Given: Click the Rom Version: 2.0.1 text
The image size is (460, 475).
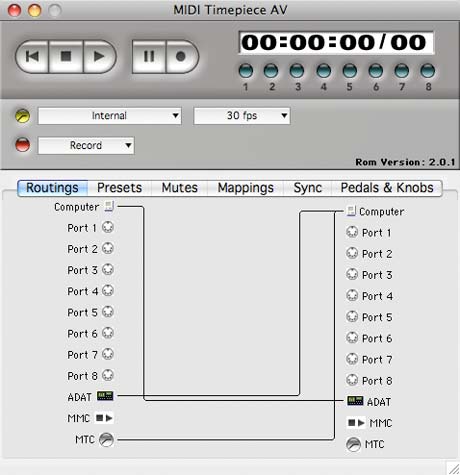Looking at the screenshot, I should coord(405,162).
